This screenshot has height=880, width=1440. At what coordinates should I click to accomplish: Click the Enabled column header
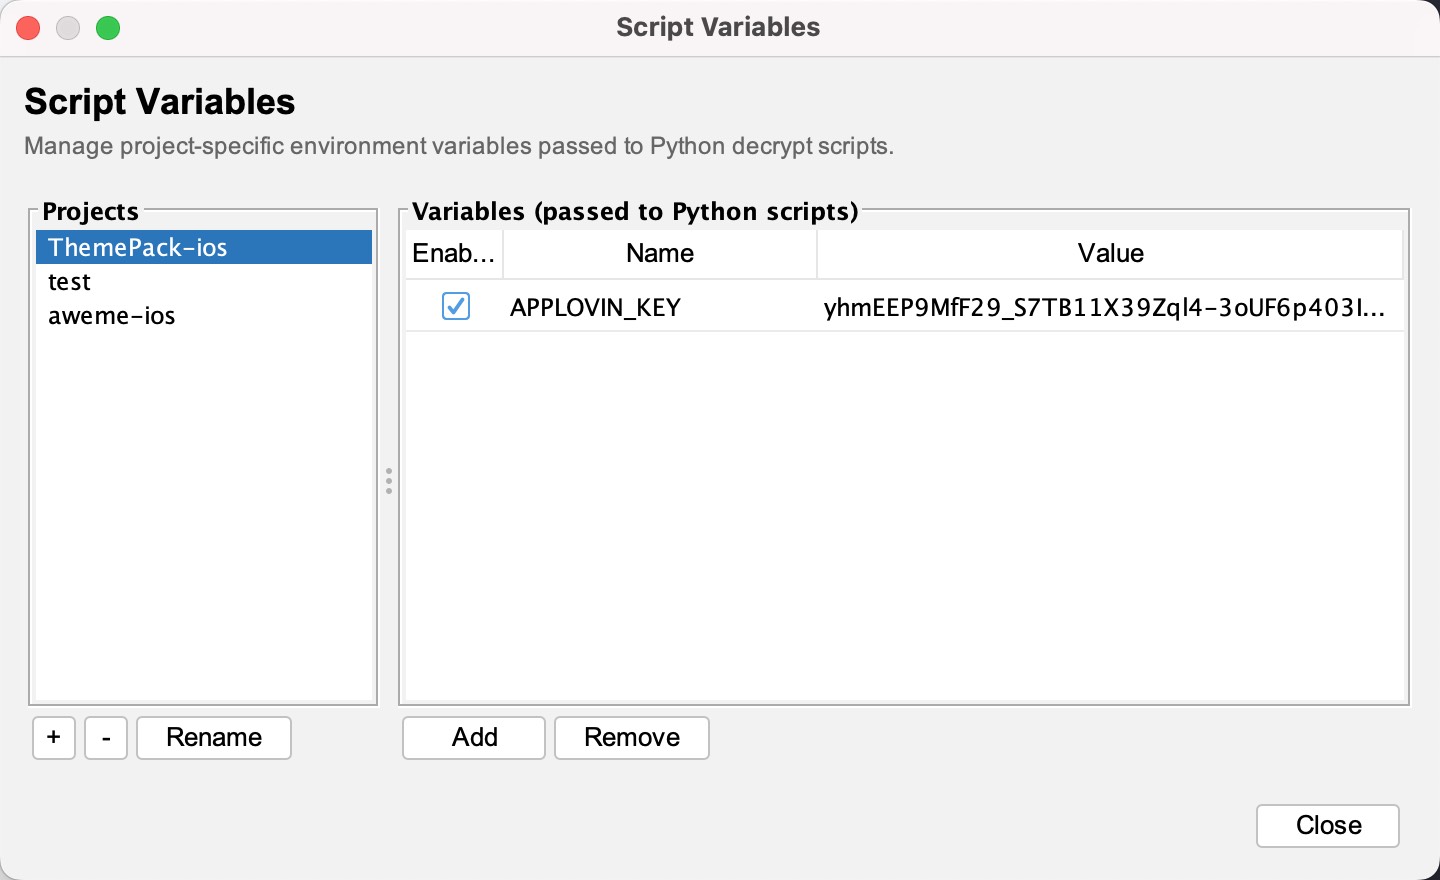point(454,254)
